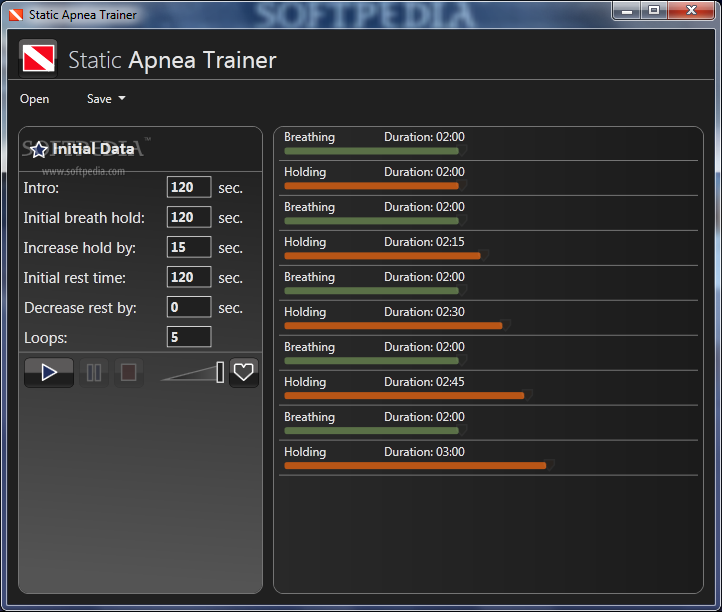Image resolution: width=722 pixels, height=612 pixels.
Task: Click the Holding 02:30 progress bar
Action: point(394,326)
